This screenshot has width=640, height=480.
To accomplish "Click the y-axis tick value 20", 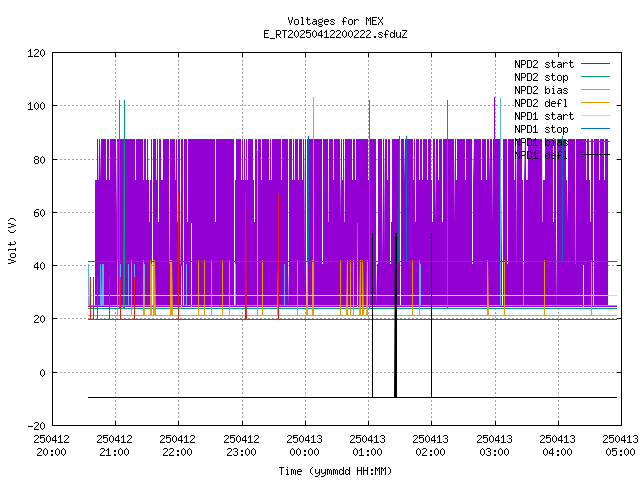I will point(40,319).
